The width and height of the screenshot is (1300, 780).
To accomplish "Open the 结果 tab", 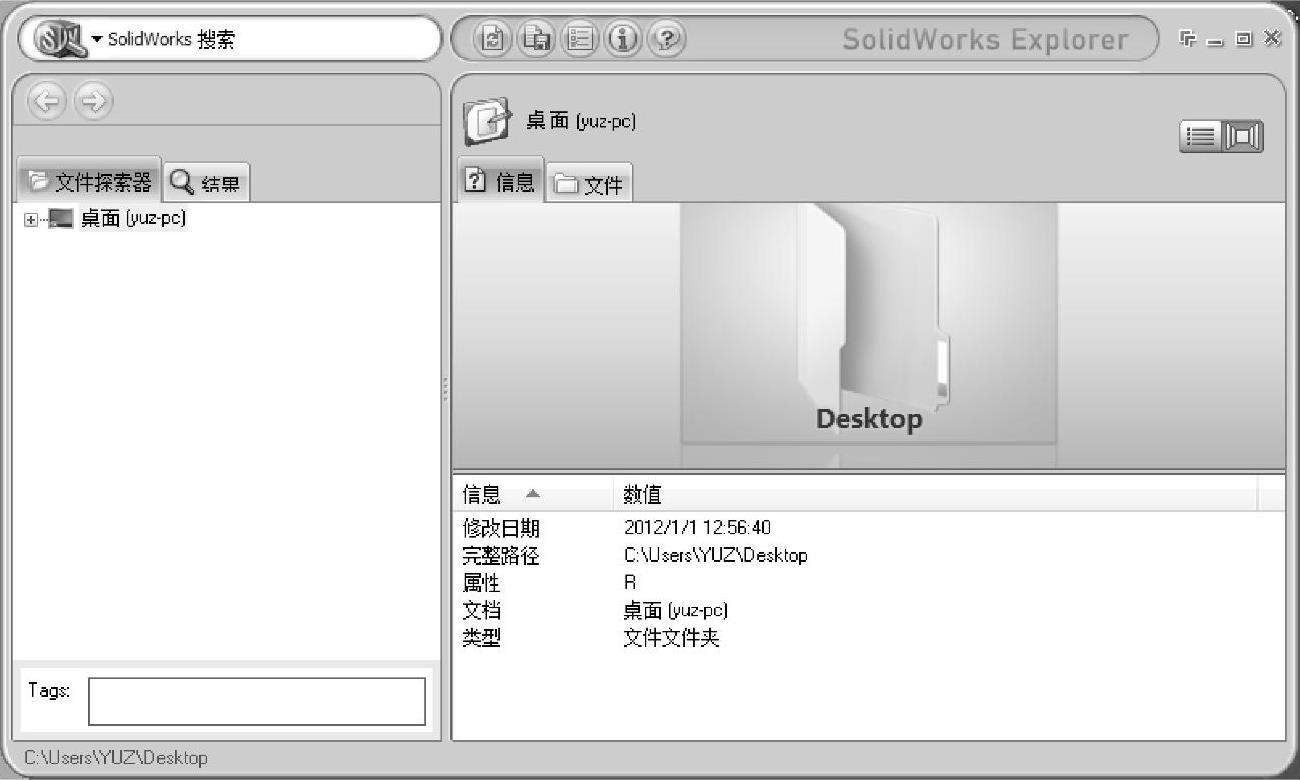I will 205,183.
